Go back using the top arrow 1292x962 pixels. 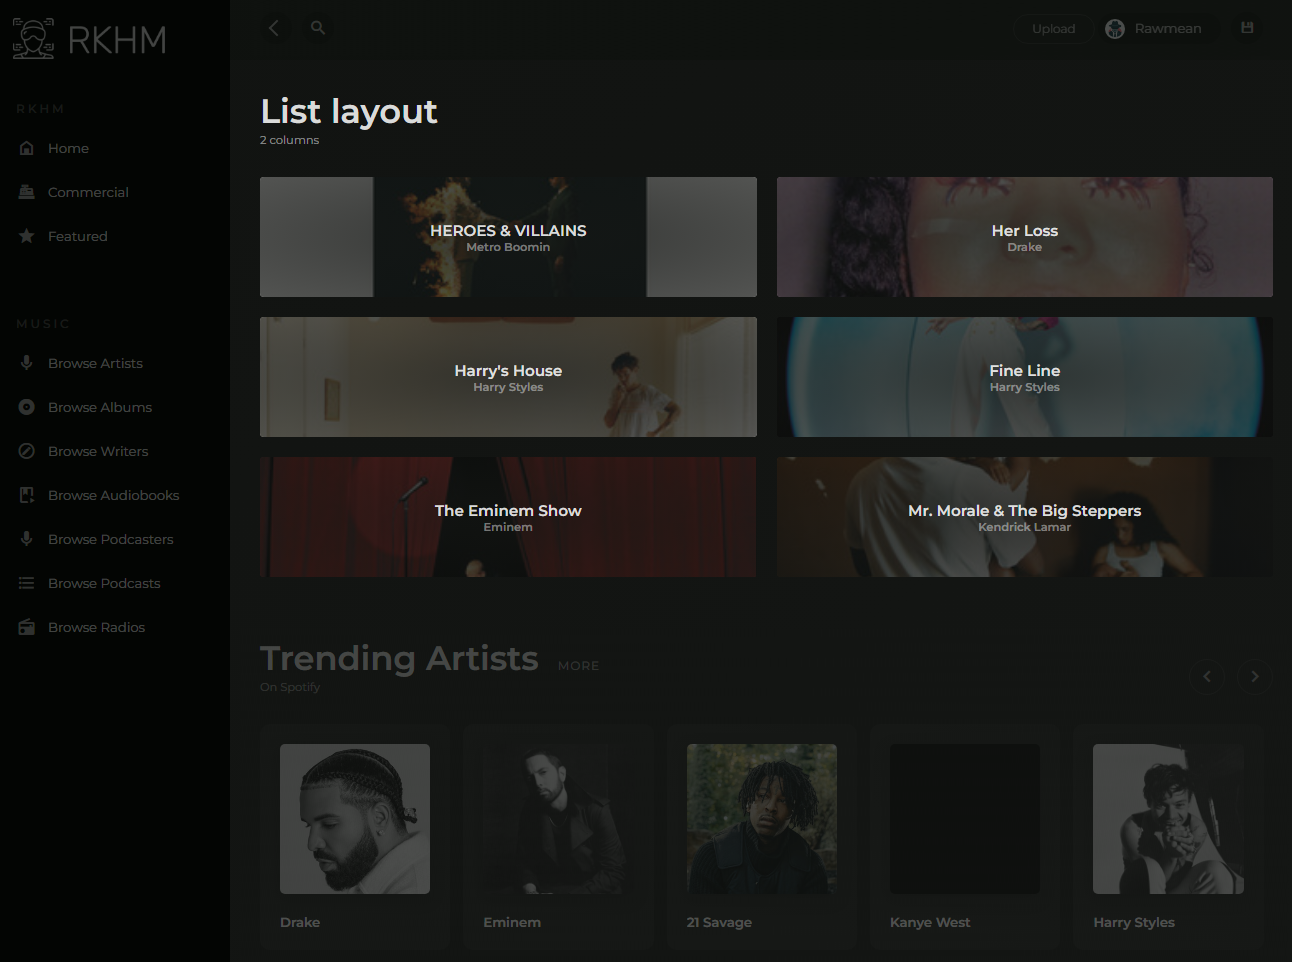(x=274, y=28)
